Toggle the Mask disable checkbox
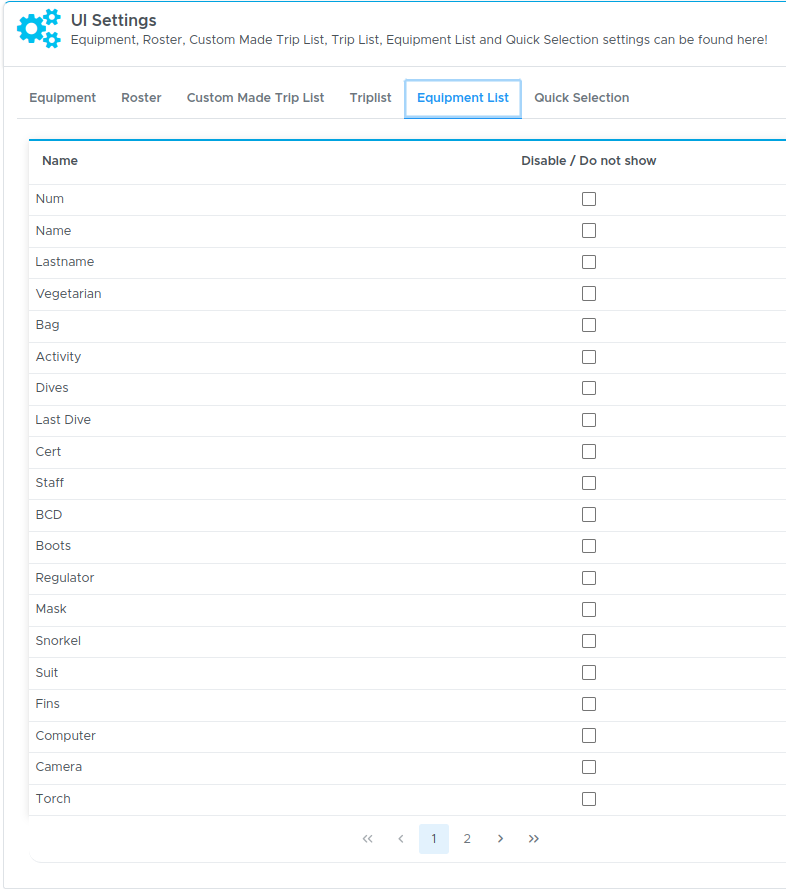 coord(589,609)
